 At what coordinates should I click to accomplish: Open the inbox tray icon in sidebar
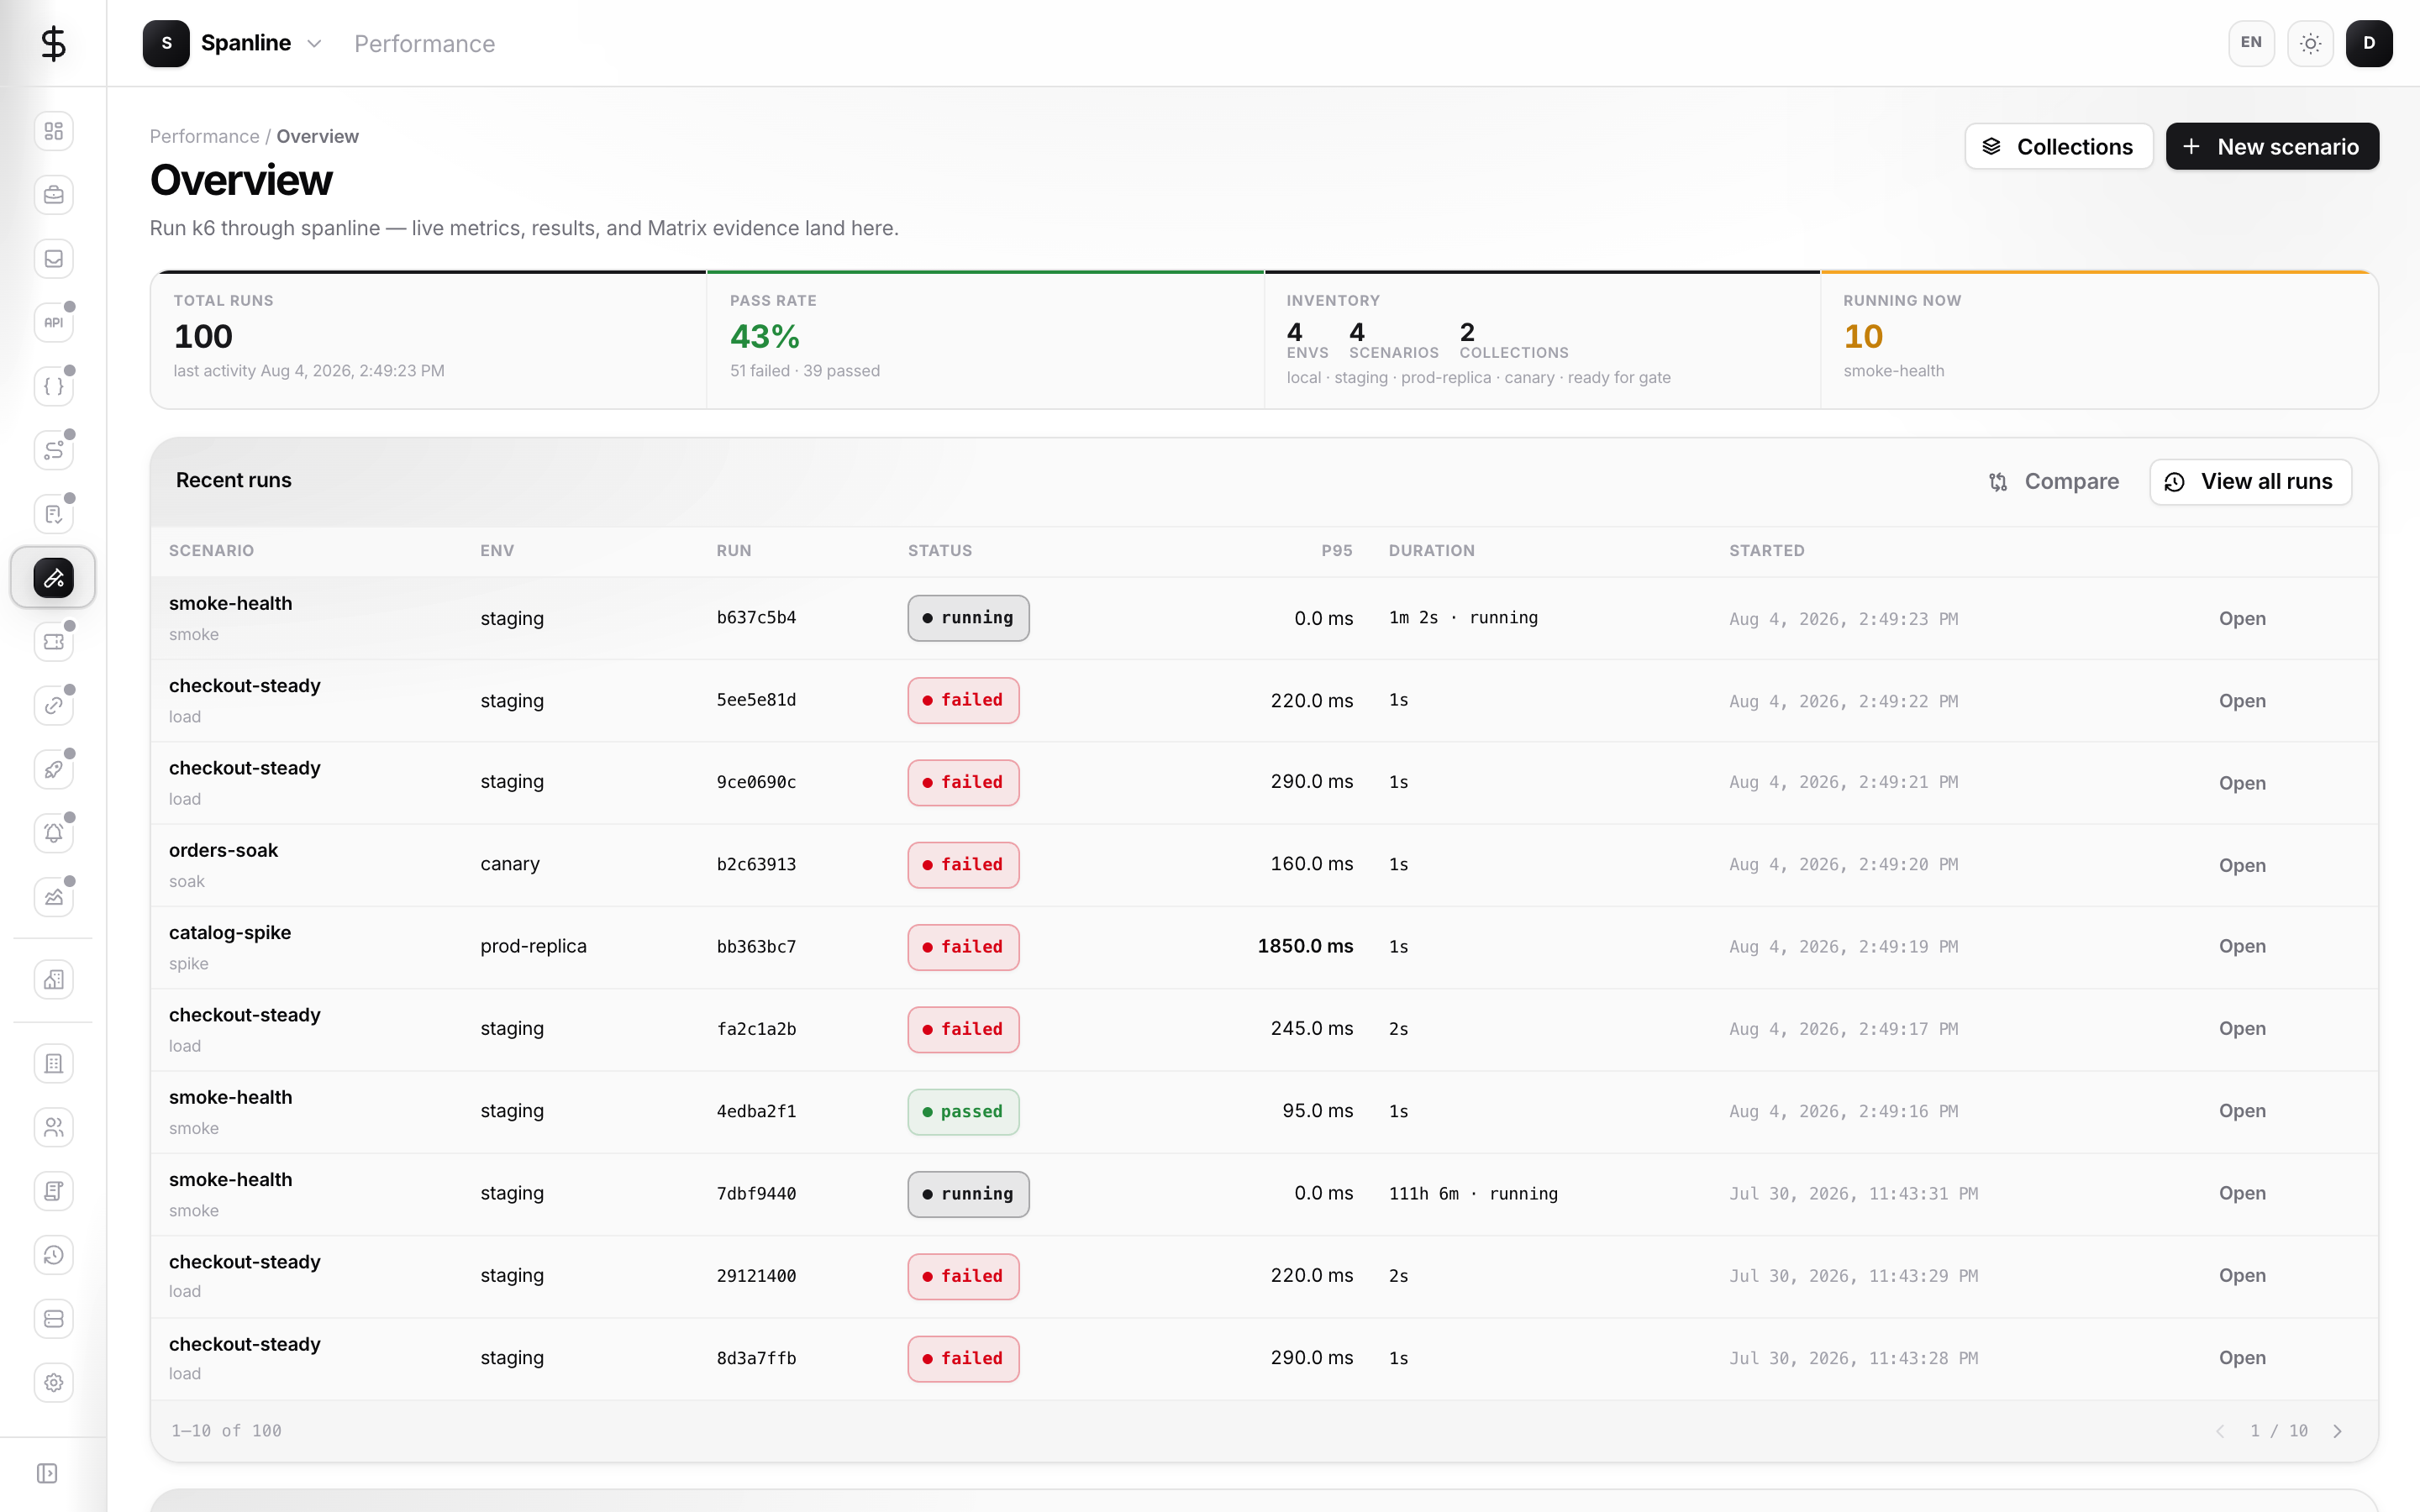pyautogui.click(x=54, y=259)
